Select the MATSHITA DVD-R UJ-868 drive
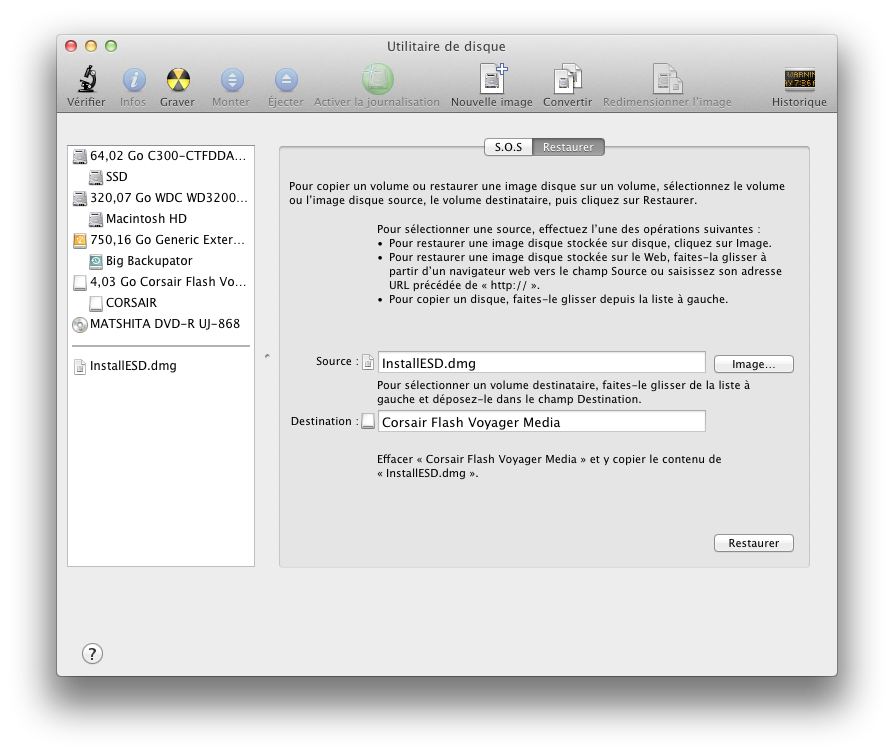The height and width of the screenshot is (755, 894). (161, 324)
